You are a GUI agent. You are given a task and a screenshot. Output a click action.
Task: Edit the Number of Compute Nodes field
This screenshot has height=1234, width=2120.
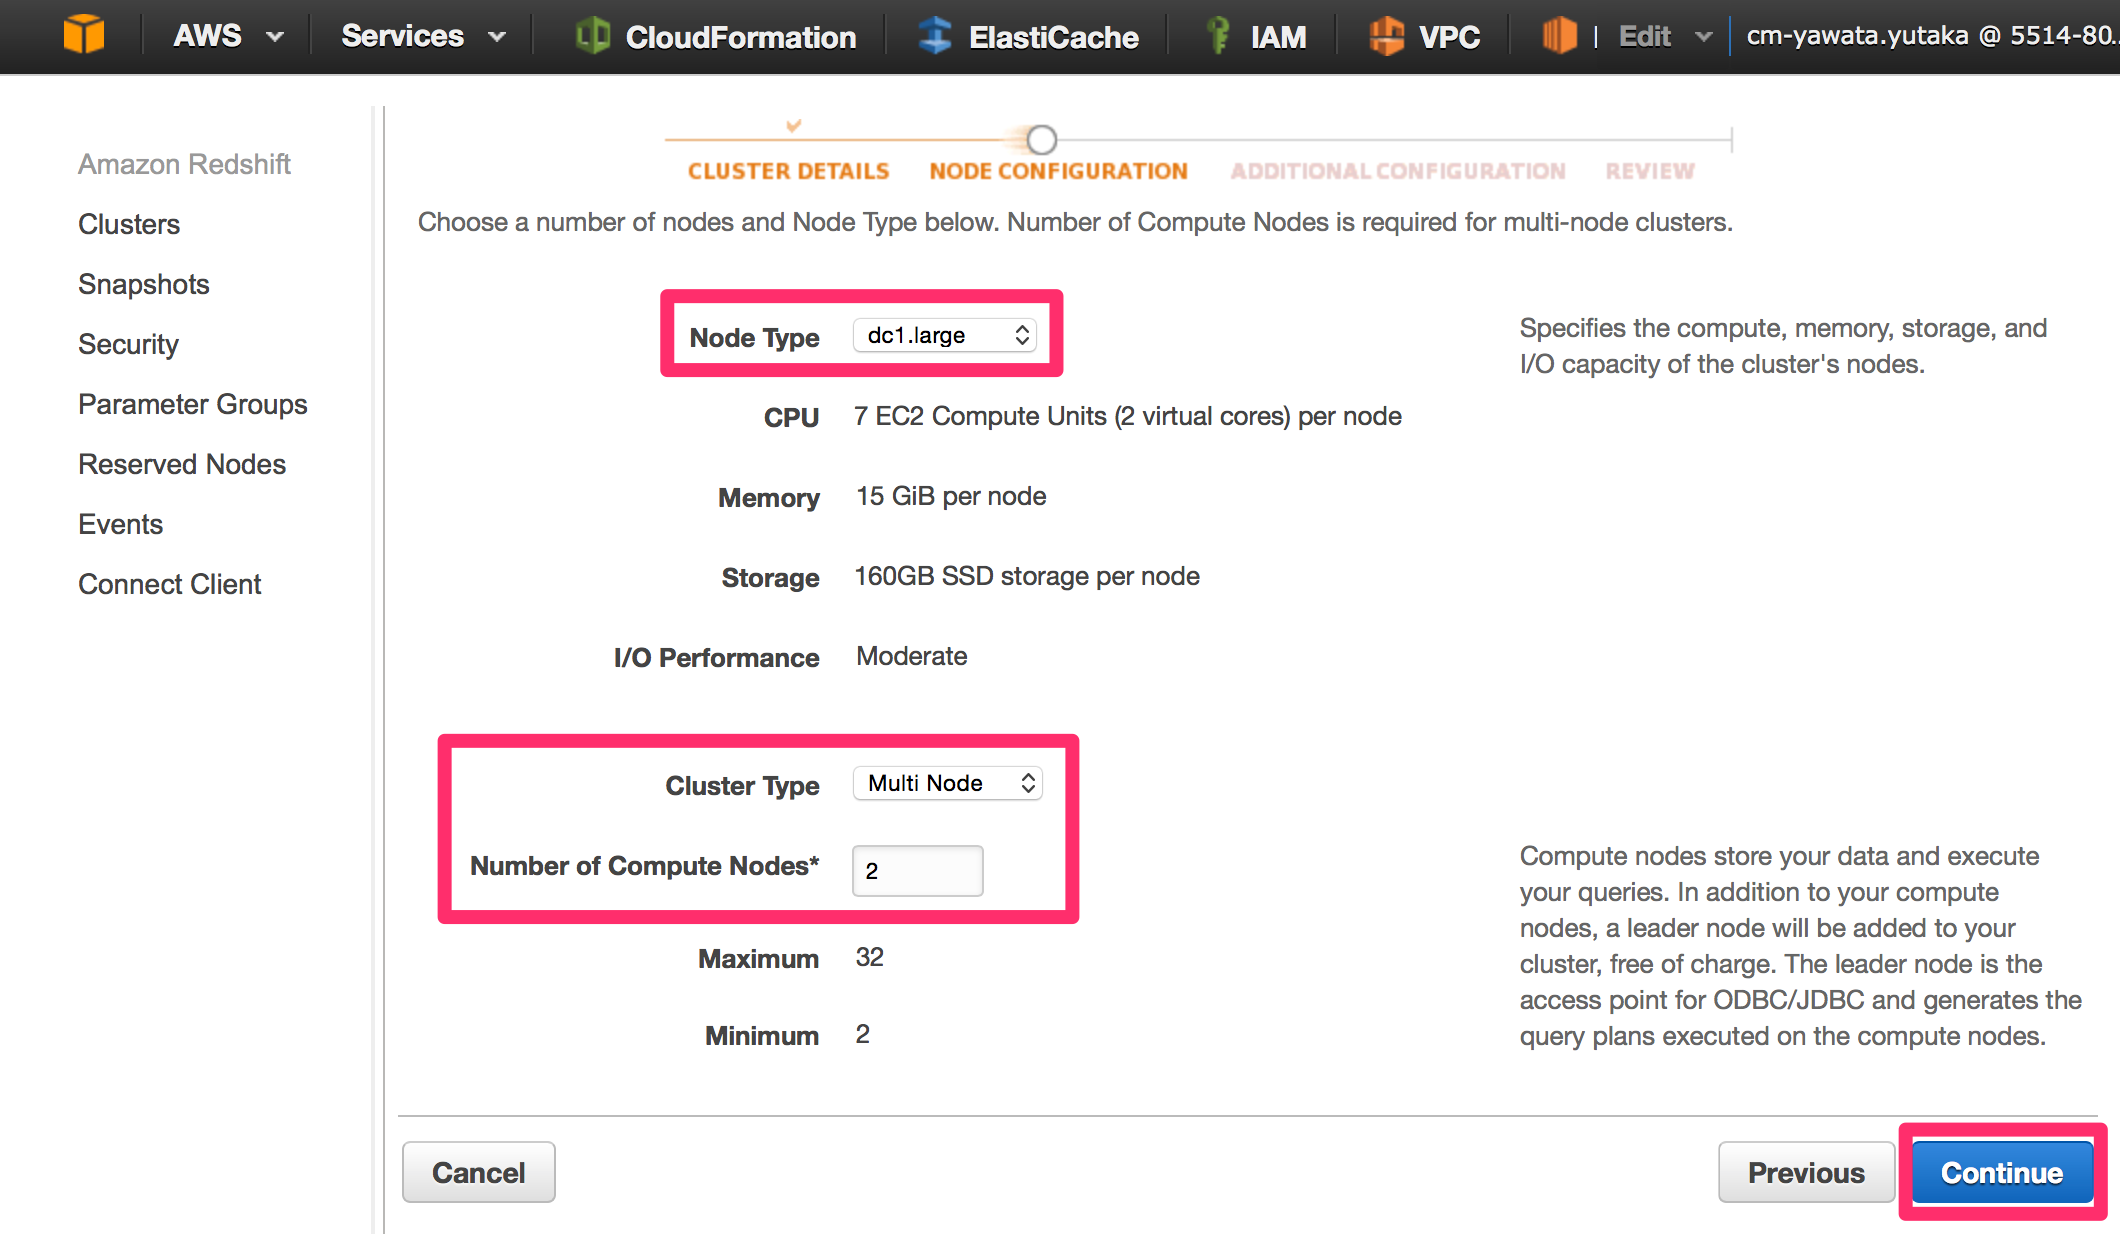click(916, 870)
